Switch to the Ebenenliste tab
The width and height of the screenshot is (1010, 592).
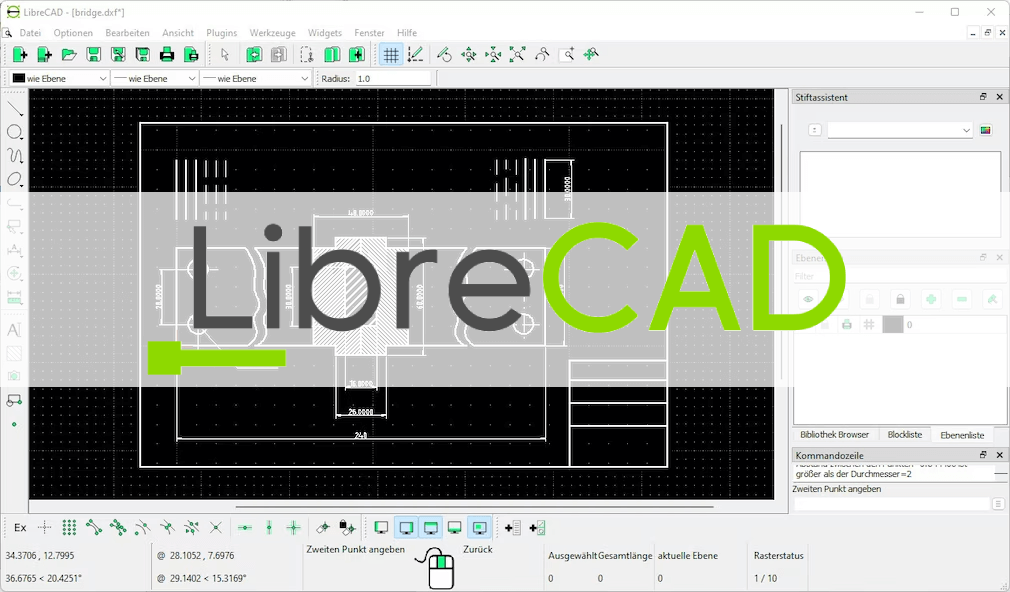pos(962,435)
